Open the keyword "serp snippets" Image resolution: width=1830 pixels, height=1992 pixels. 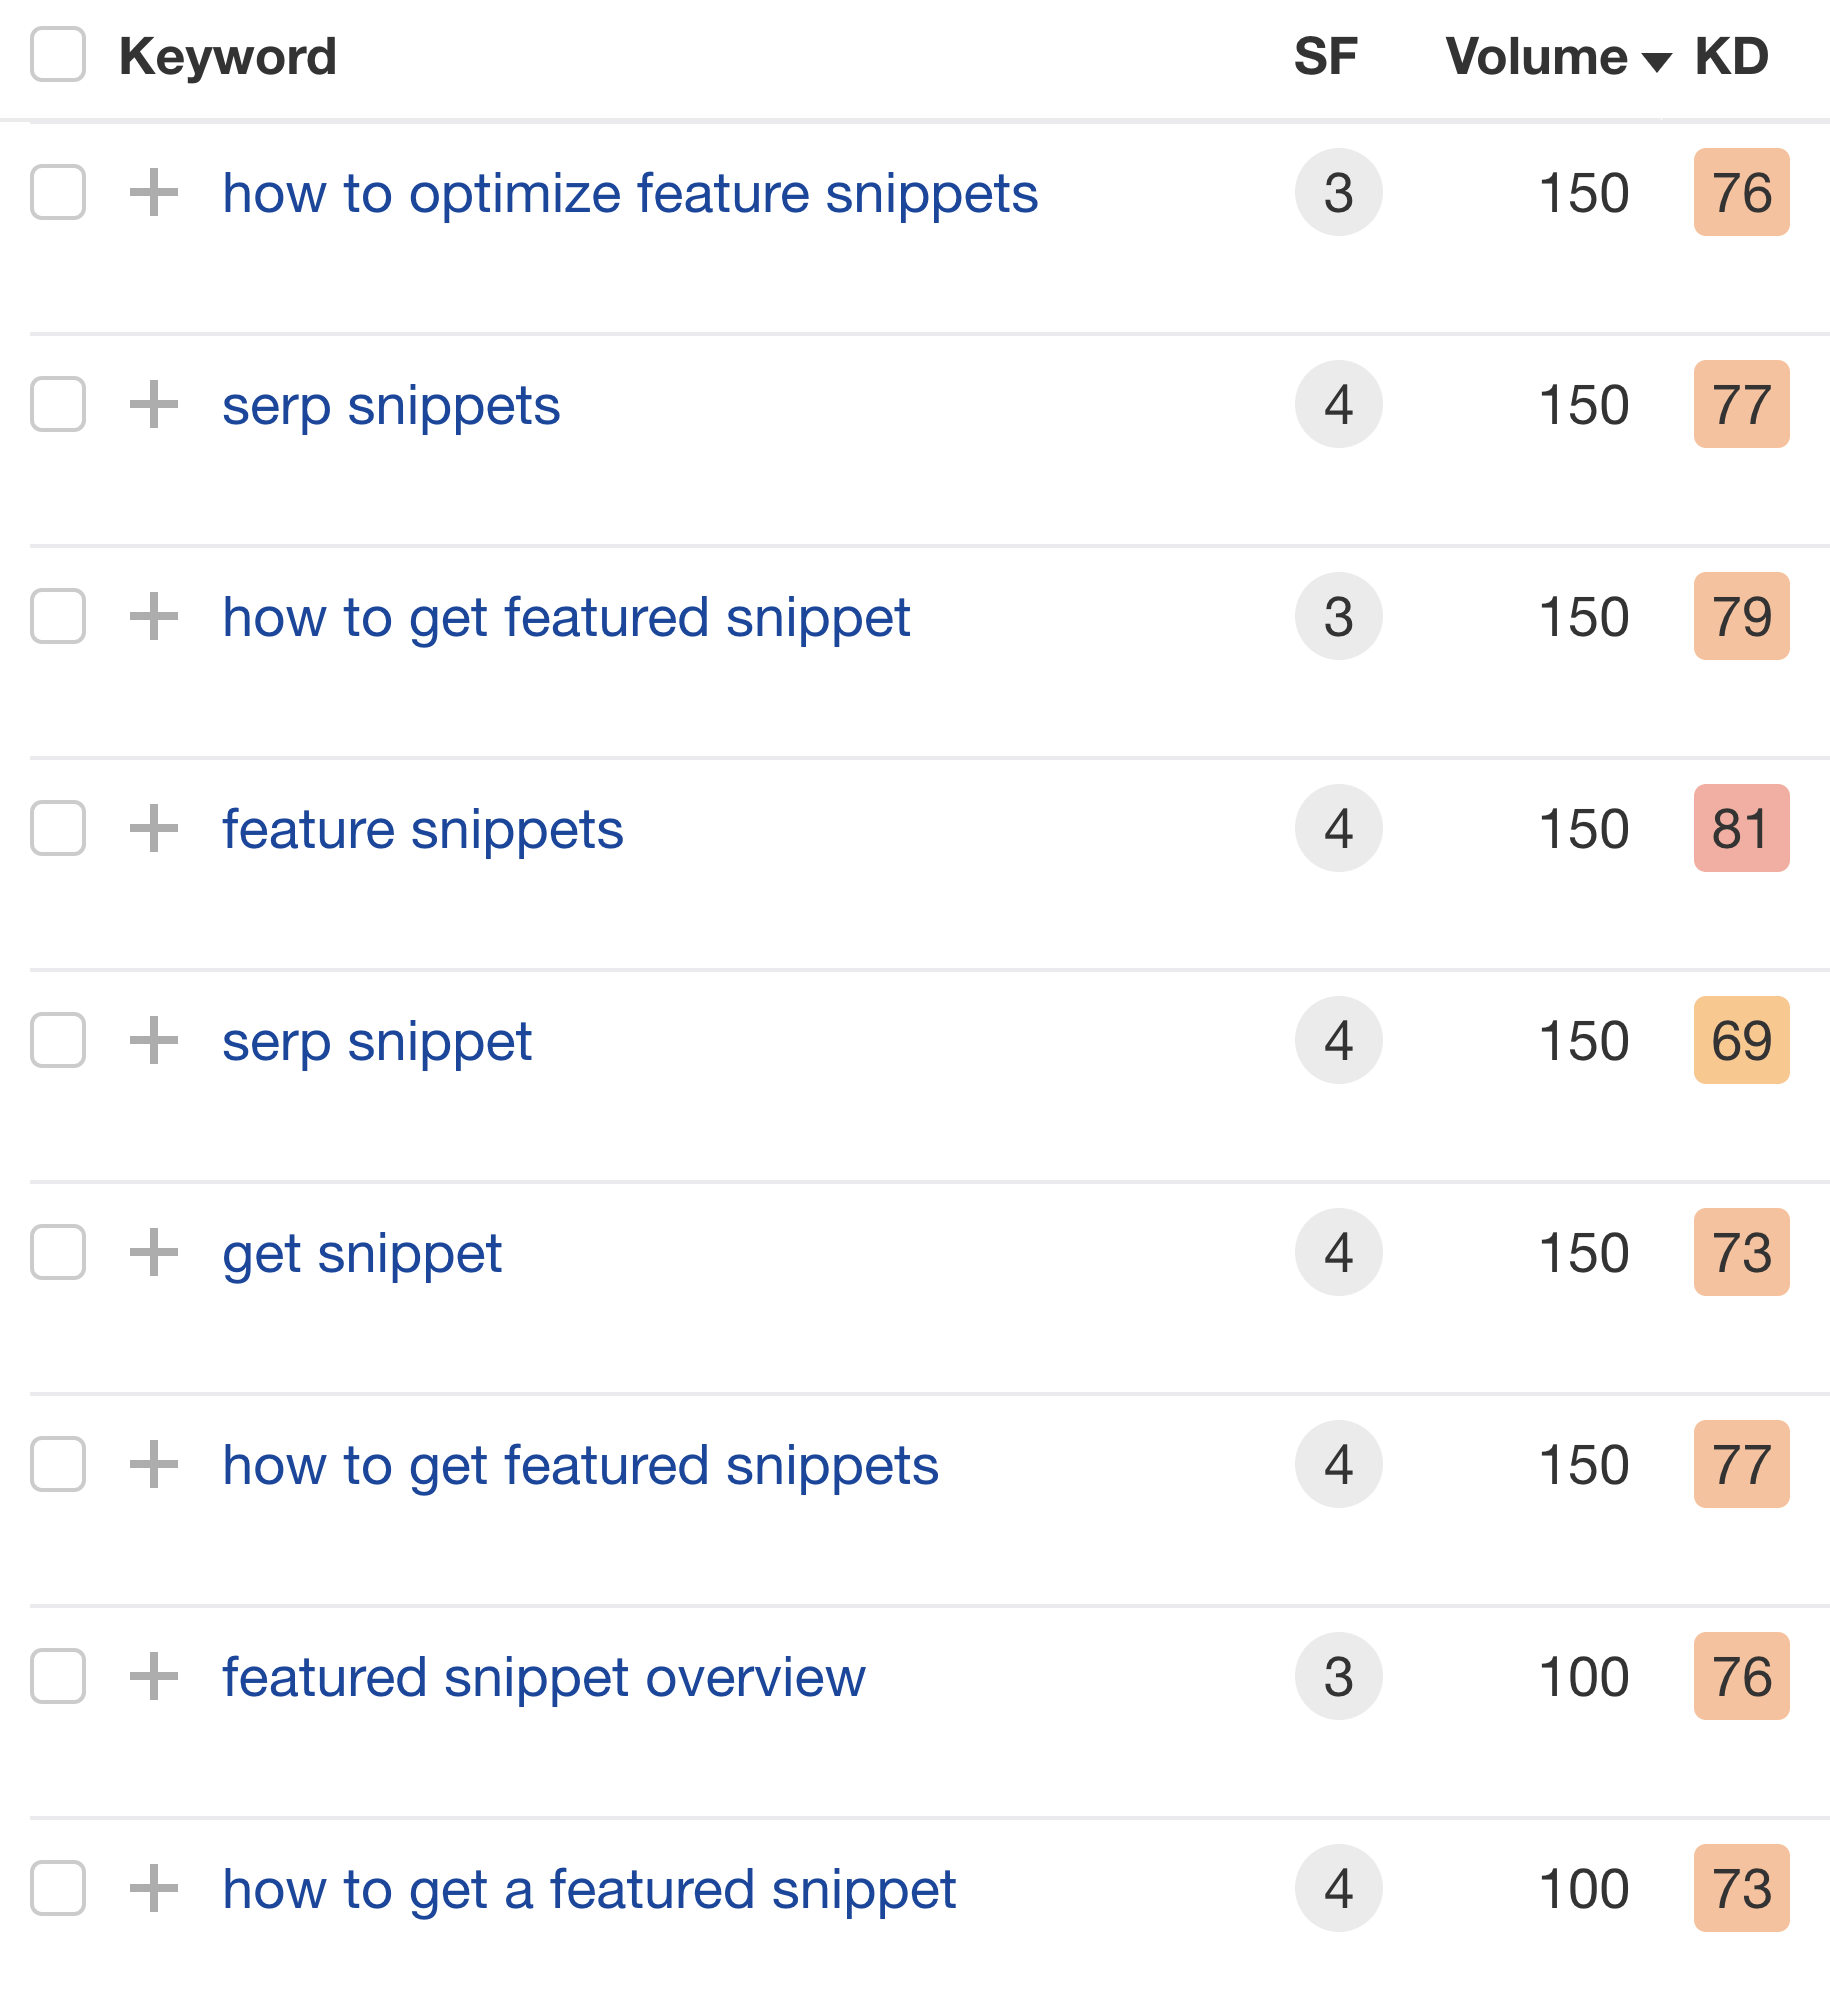[390, 405]
